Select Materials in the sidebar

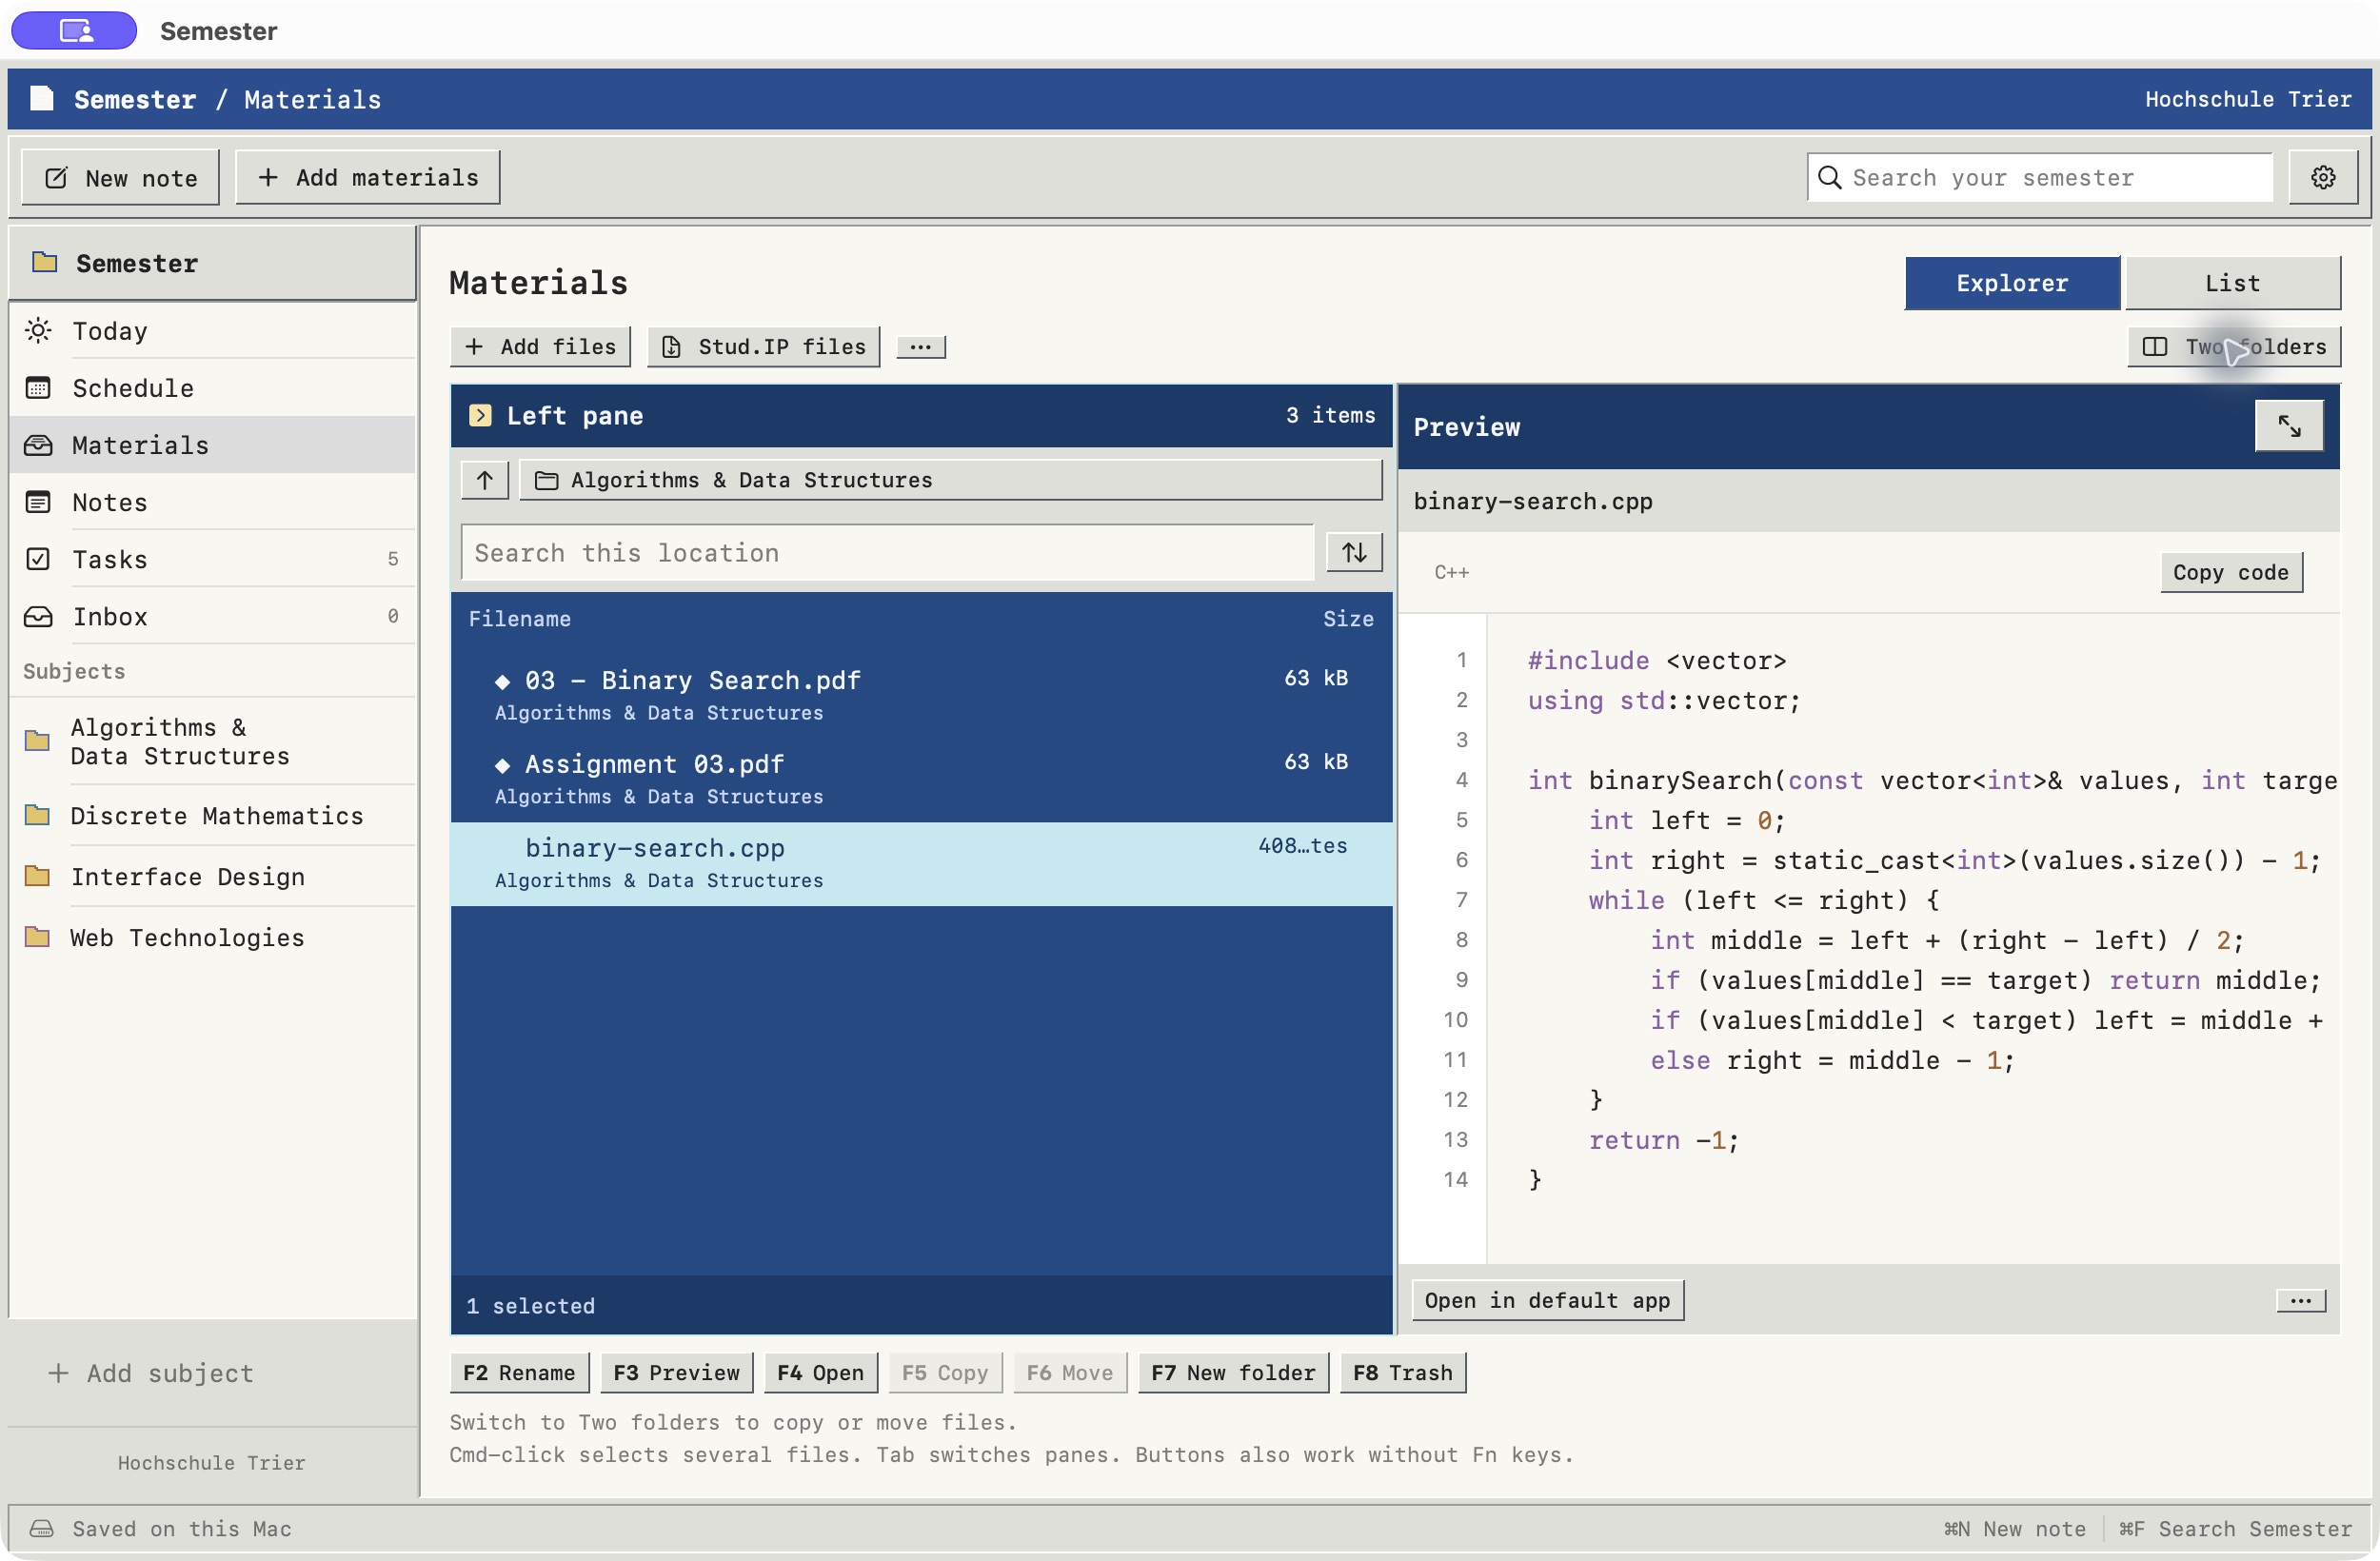[213, 445]
